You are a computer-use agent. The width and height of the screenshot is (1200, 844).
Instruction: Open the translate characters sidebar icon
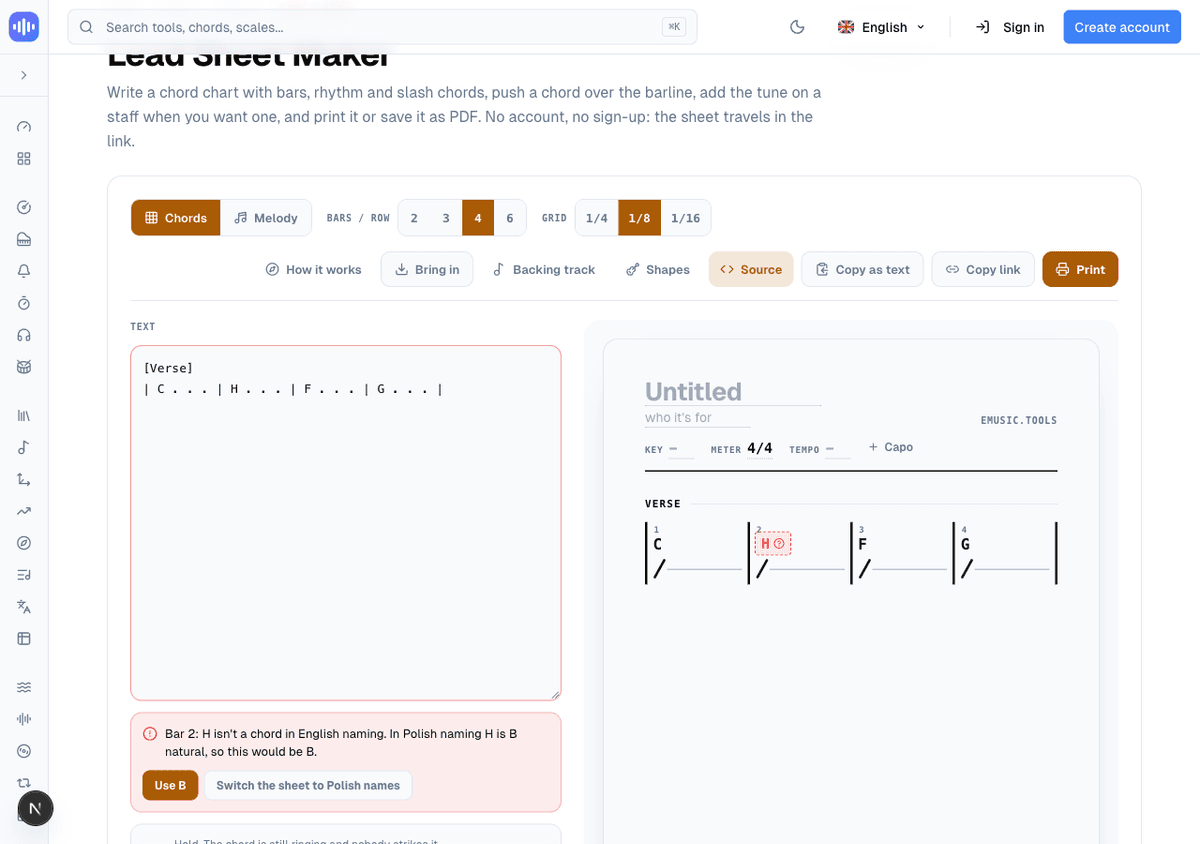(24, 607)
